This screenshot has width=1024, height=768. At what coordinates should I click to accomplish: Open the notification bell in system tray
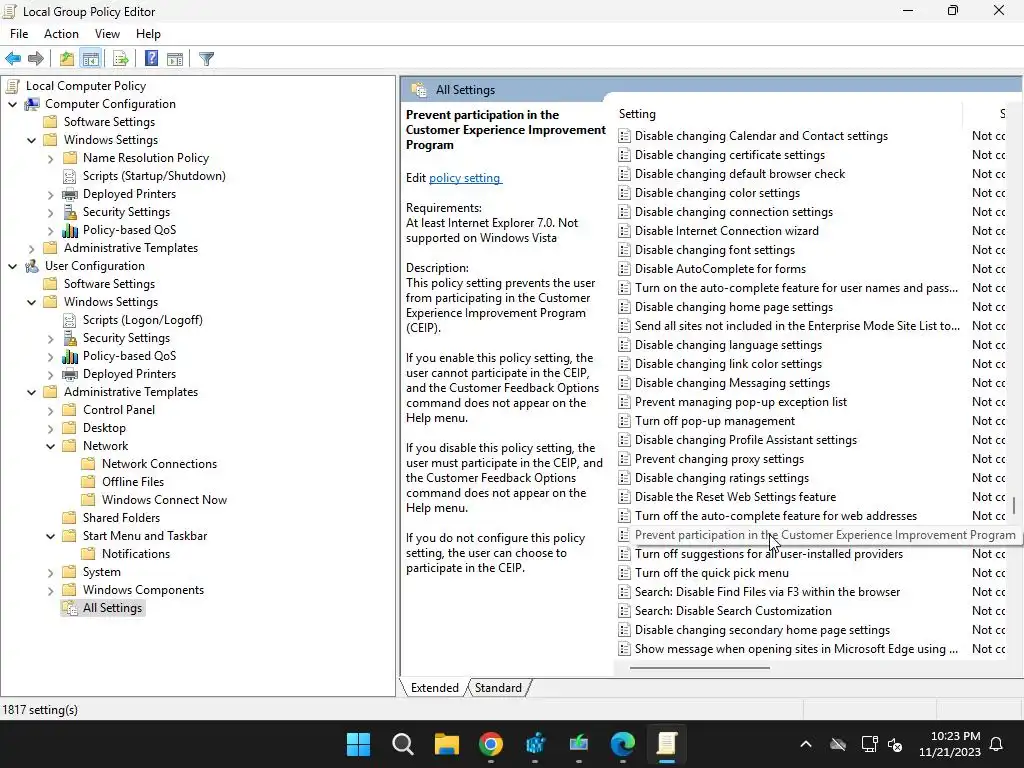(x=997, y=744)
